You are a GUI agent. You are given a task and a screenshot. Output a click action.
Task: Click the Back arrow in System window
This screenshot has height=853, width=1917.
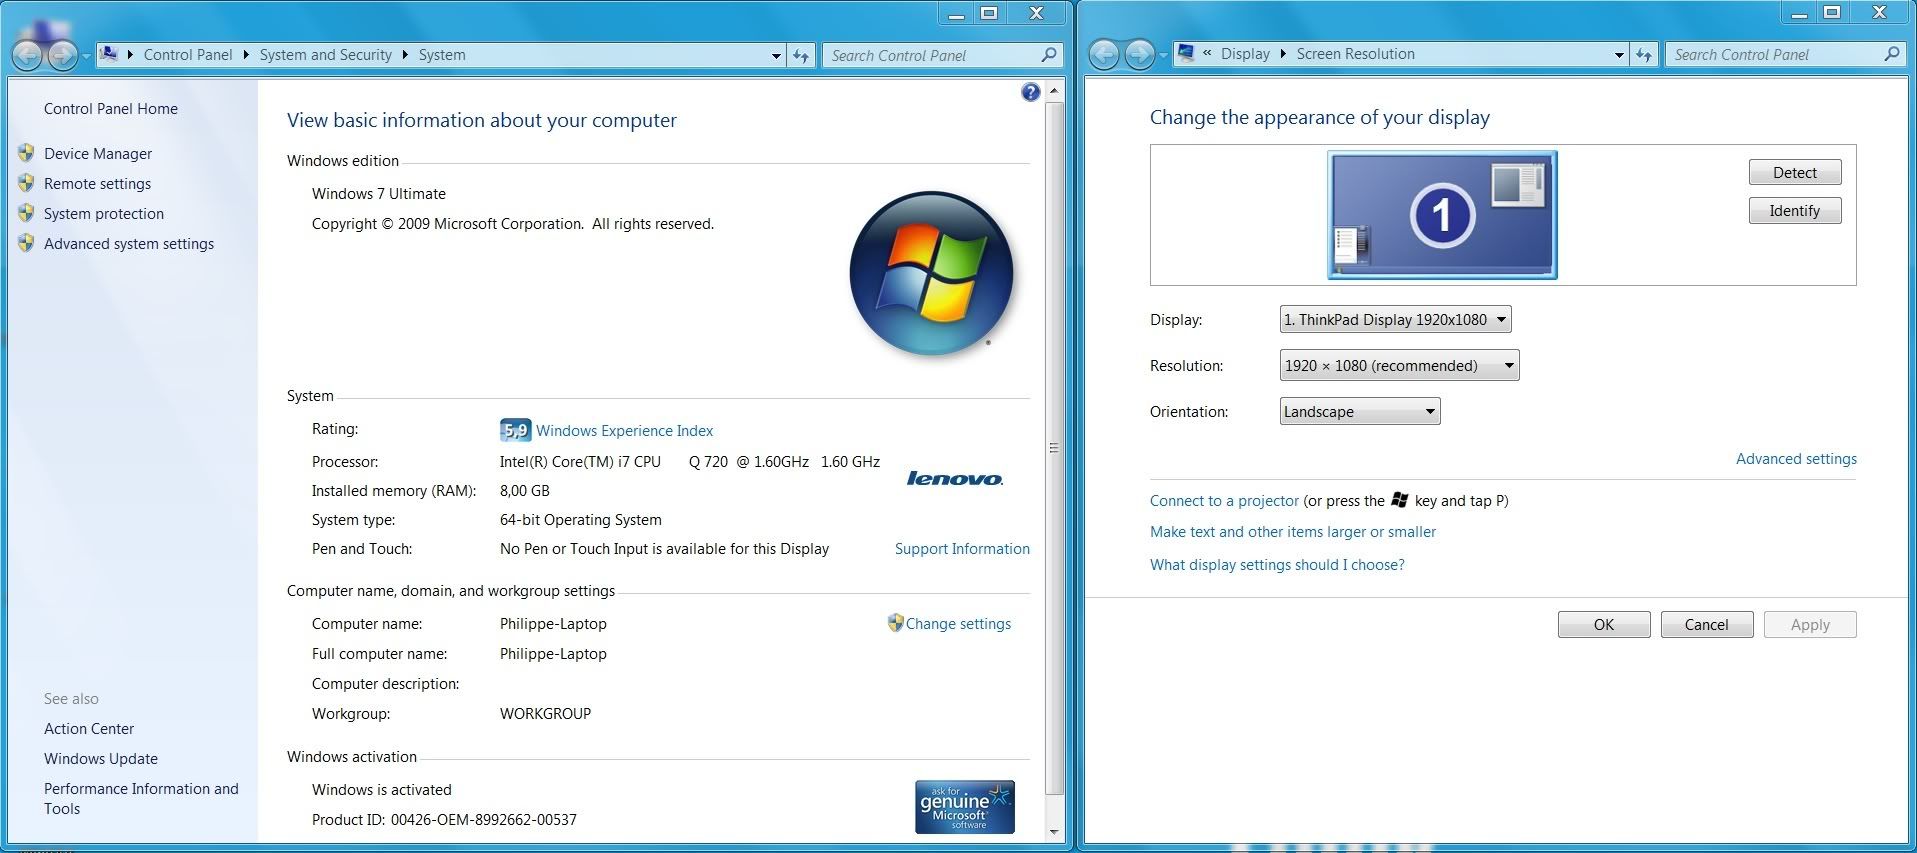pyautogui.click(x=27, y=55)
